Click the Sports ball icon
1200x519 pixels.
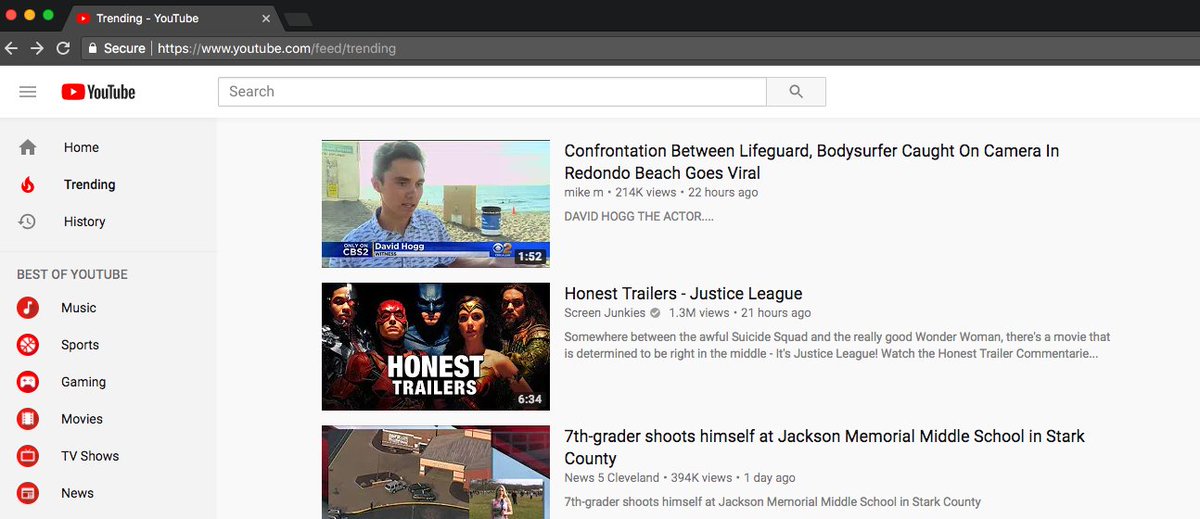pyautogui.click(x=28, y=345)
